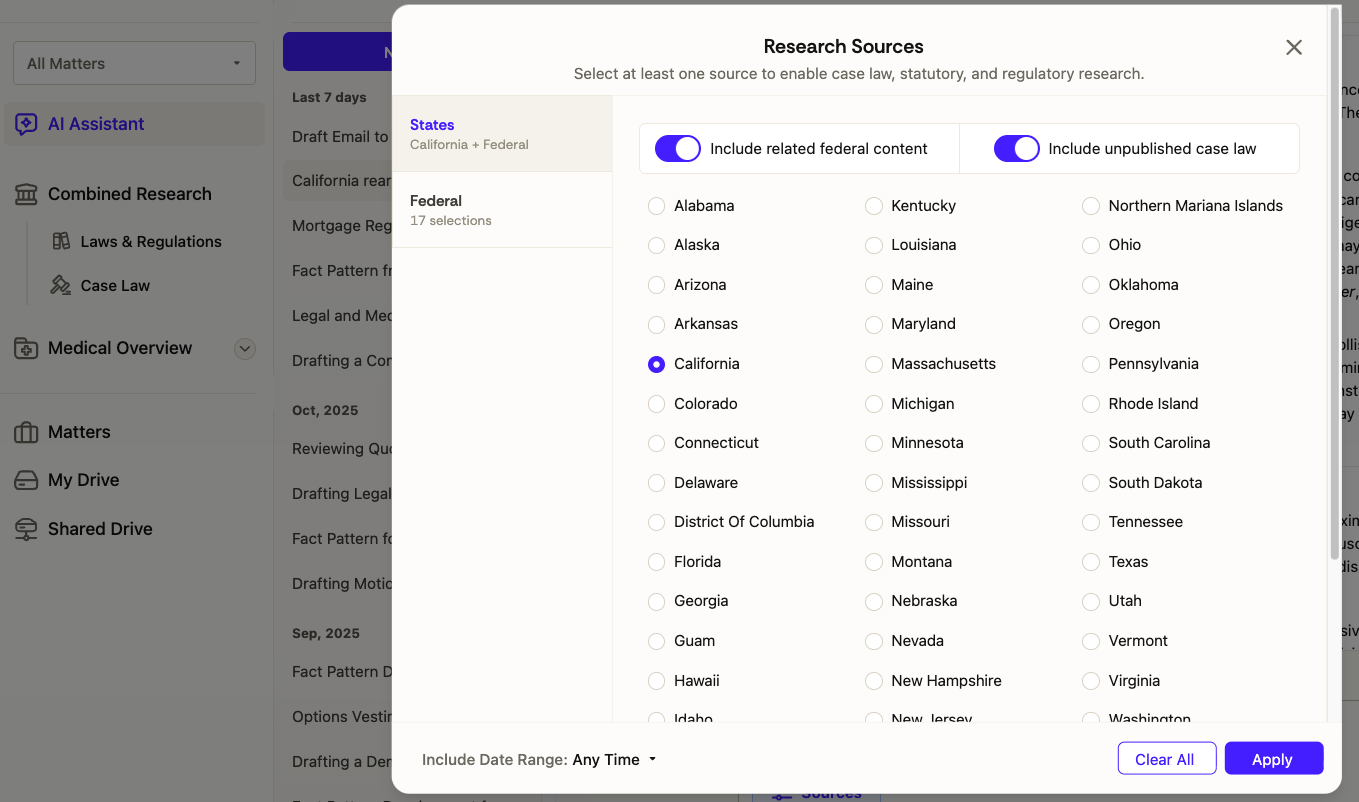This screenshot has width=1359, height=802.
Task: Disable Include related federal content toggle
Action: coord(677,149)
